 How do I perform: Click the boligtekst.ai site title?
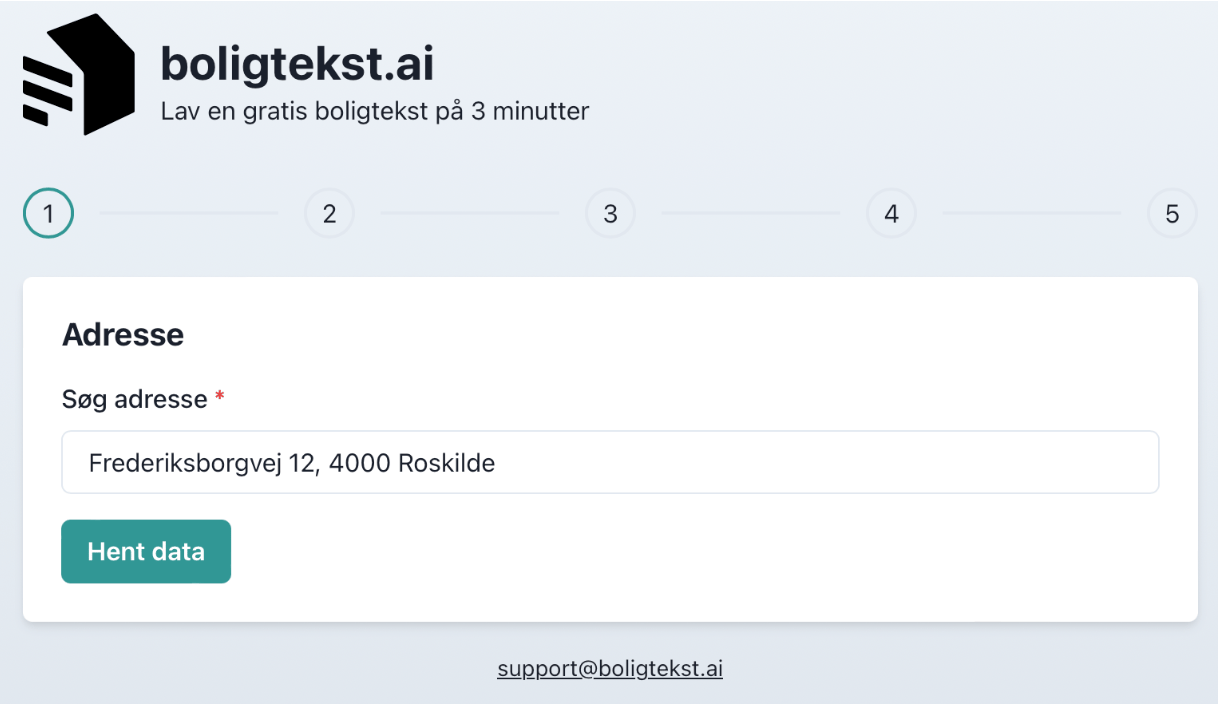[x=297, y=65]
